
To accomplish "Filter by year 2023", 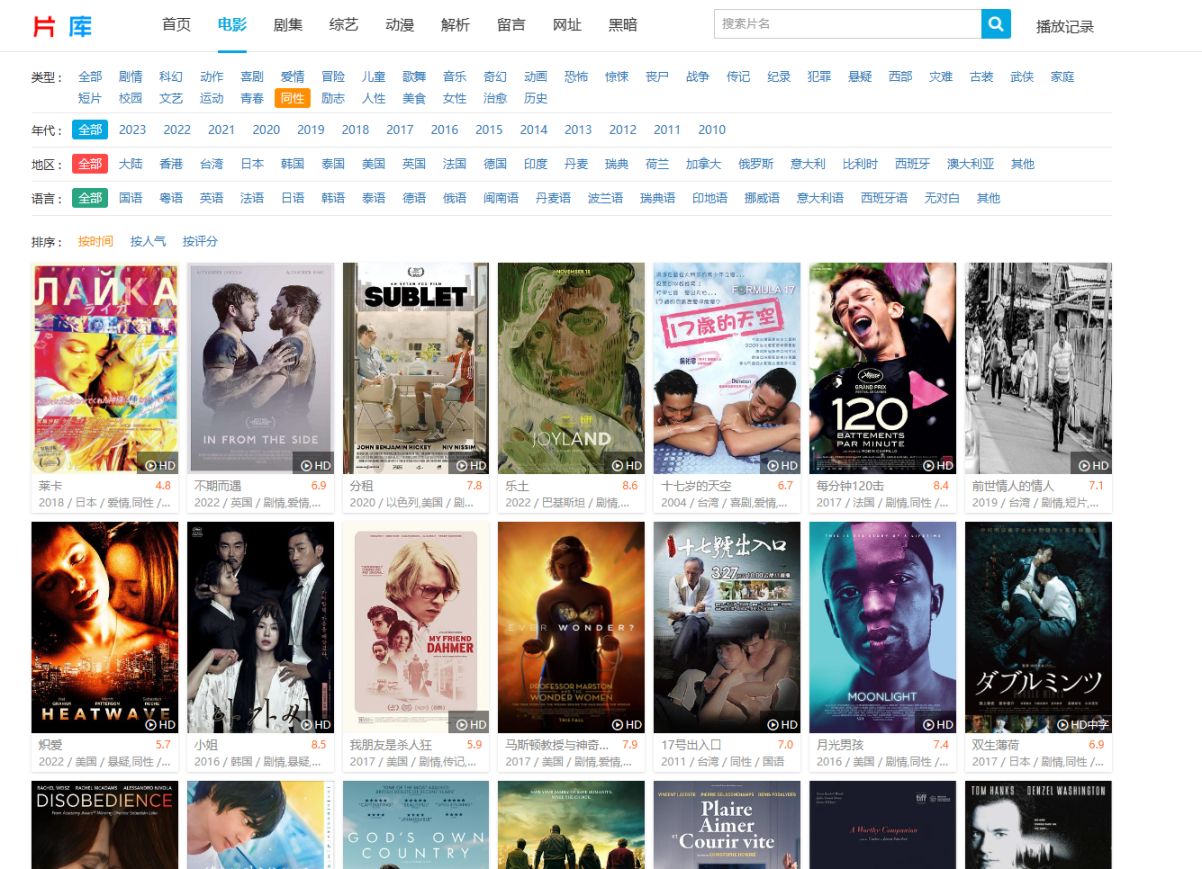I will pyautogui.click(x=132, y=129).
